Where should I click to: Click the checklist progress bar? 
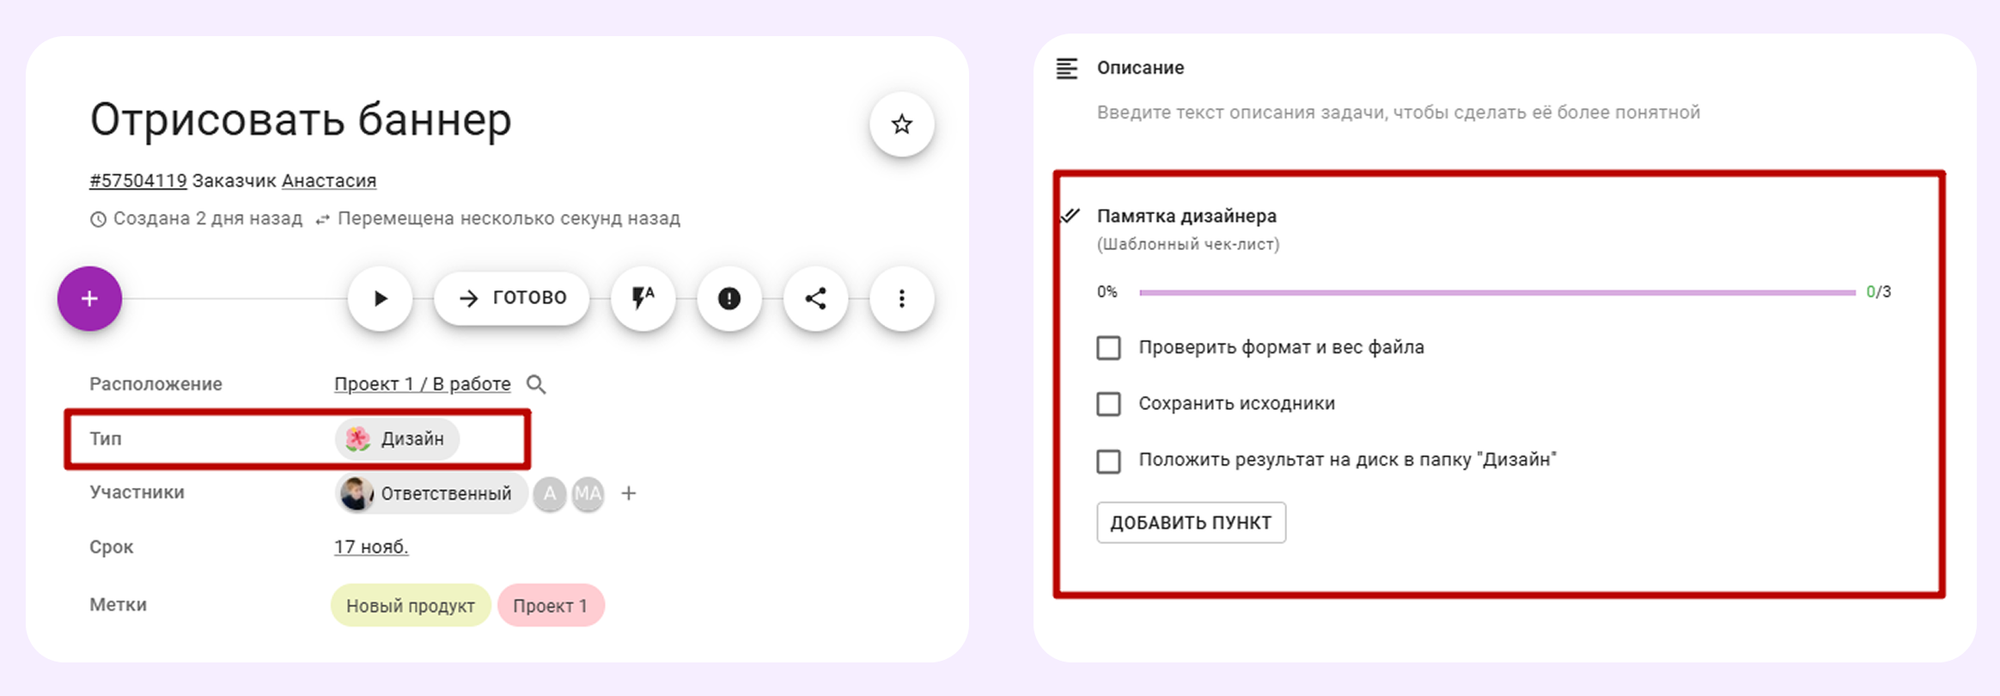pyautogui.click(x=1500, y=292)
